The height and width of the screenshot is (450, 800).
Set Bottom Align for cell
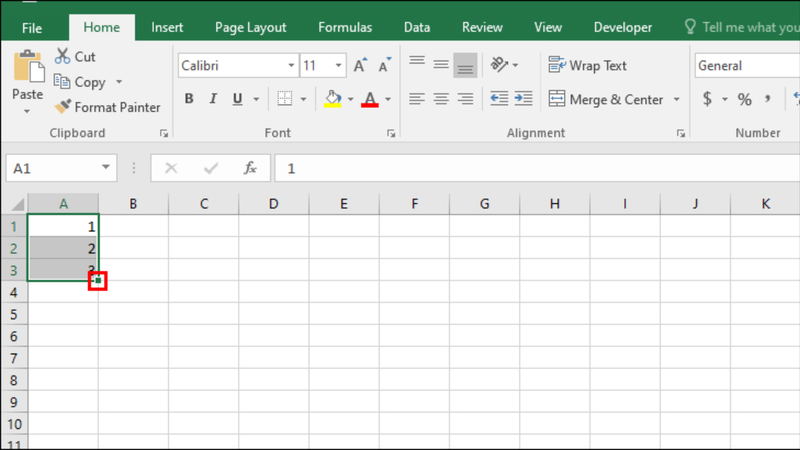click(465, 65)
